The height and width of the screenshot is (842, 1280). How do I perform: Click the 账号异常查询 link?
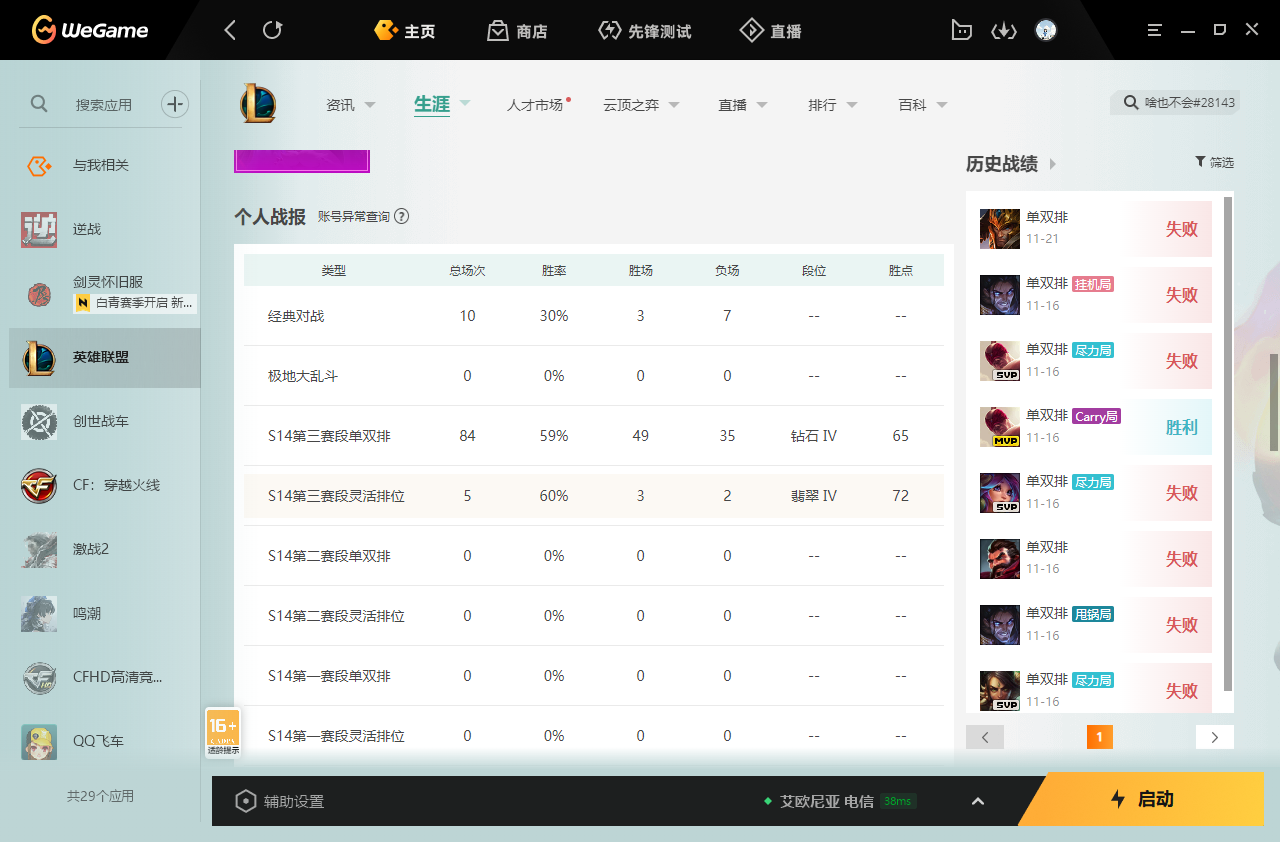[354, 216]
